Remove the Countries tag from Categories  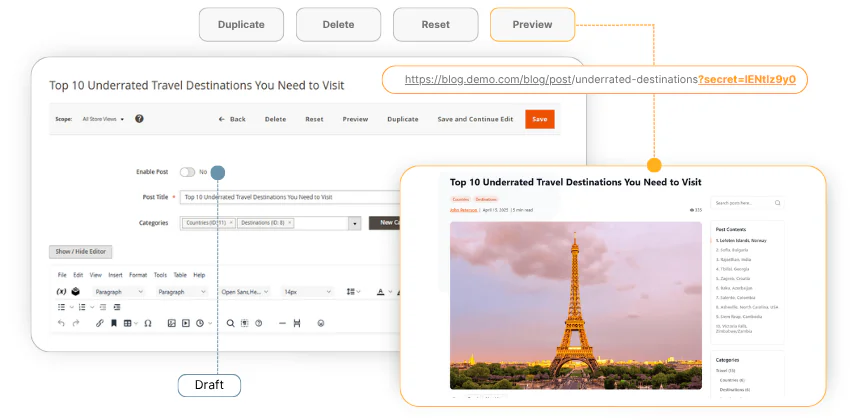(232, 223)
